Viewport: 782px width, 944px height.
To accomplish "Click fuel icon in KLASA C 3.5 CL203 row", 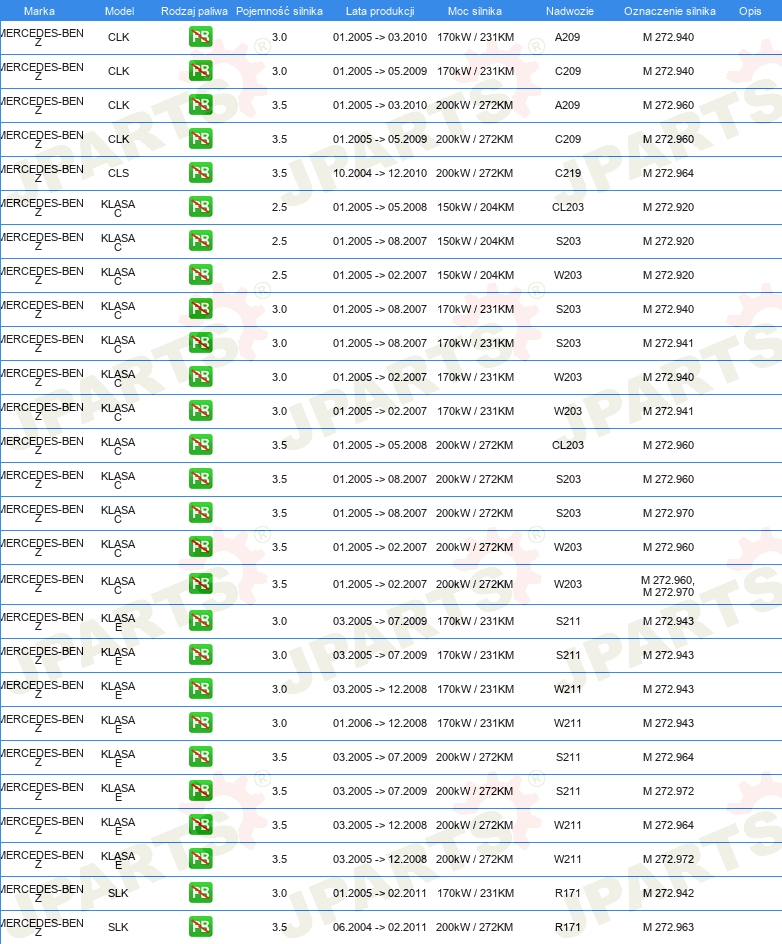I will click(x=200, y=446).
